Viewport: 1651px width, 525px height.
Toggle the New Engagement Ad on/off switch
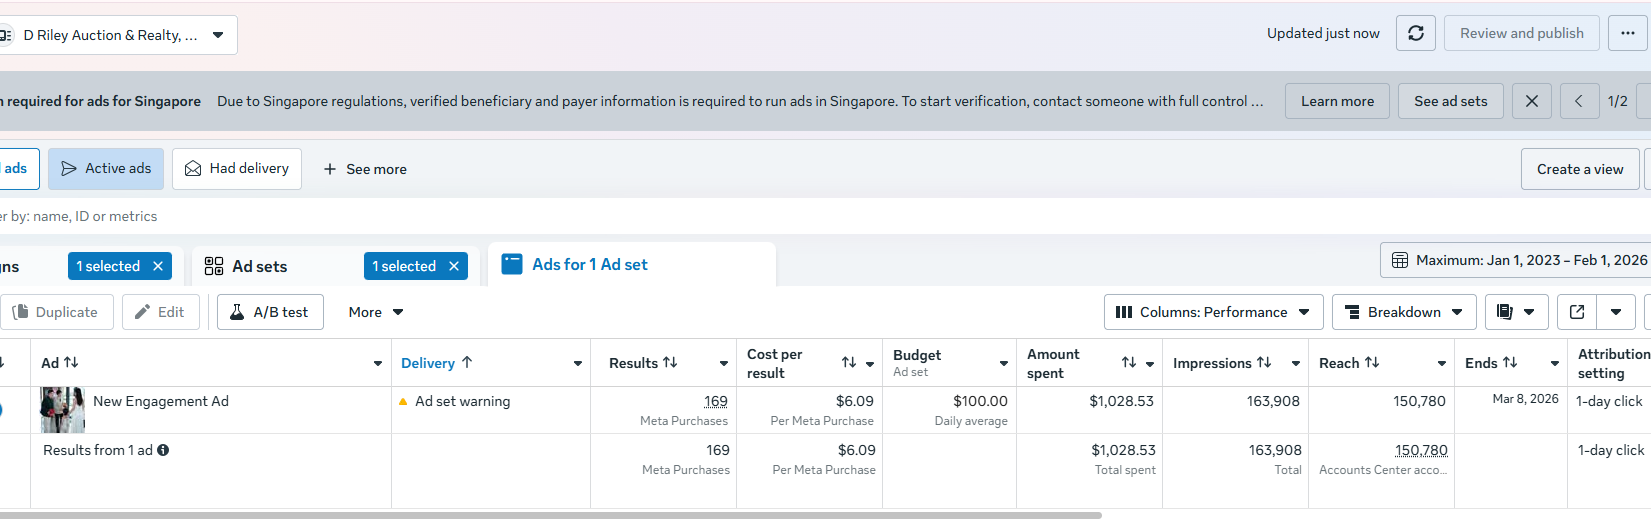pos(2,410)
